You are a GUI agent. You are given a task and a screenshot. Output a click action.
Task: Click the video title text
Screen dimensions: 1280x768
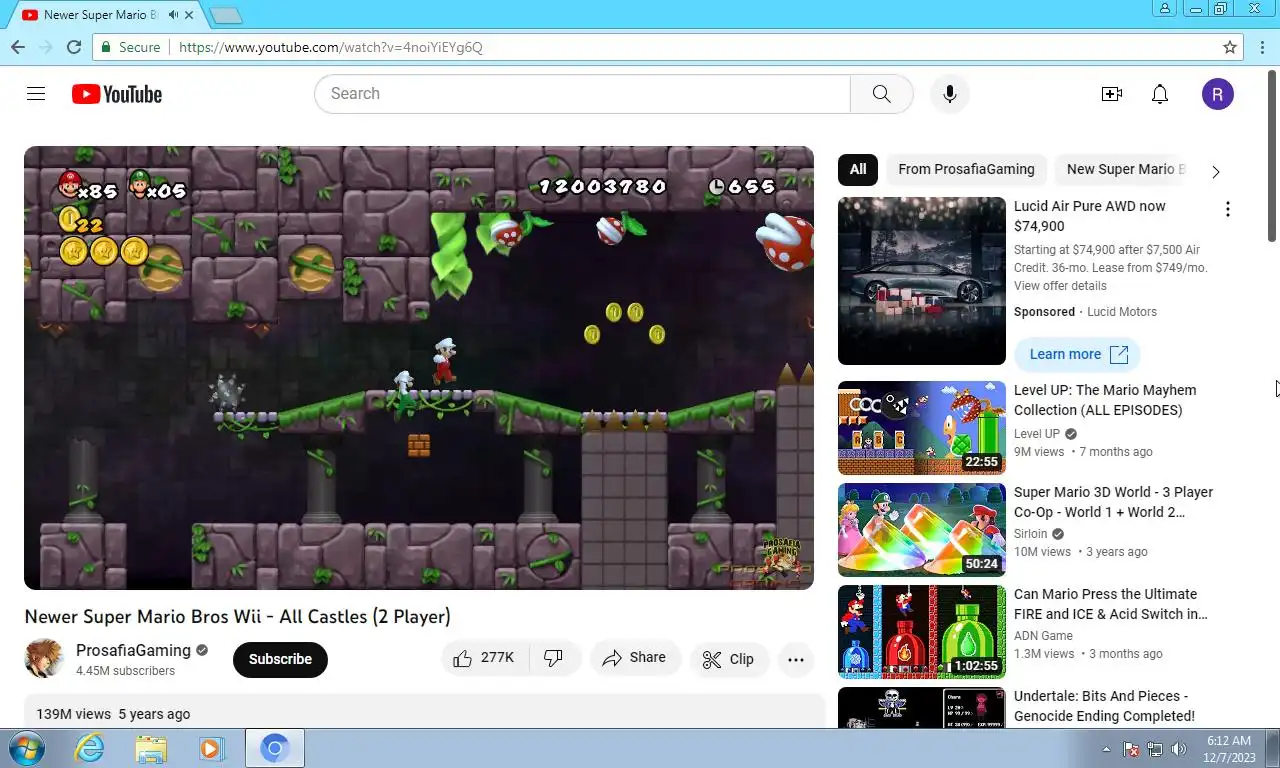(237, 617)
